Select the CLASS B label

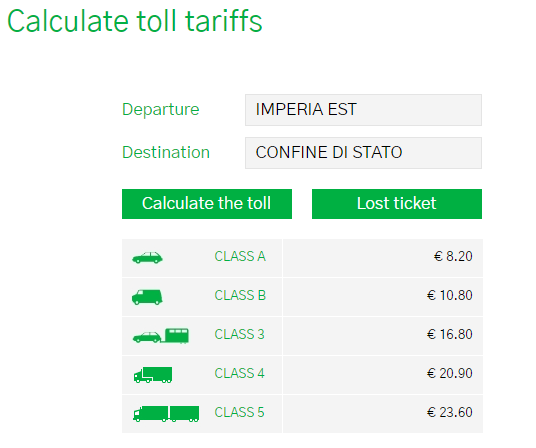point(240,295)
